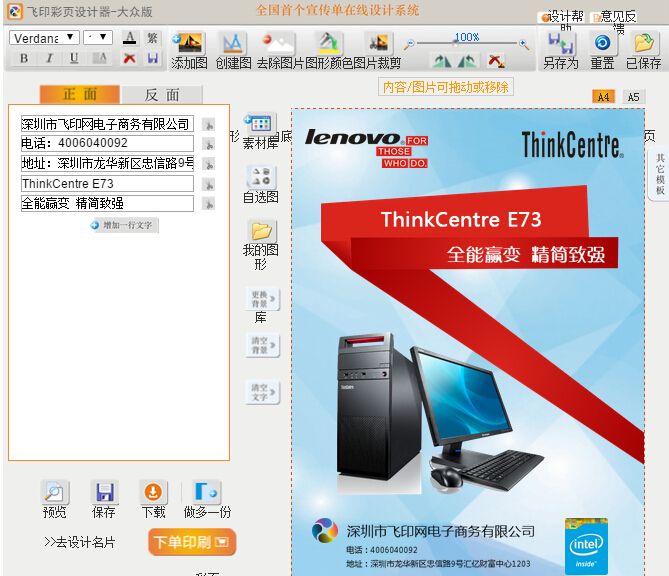Click the 预览 (preview) icon
The image size is (669, 576).
[x=54, y=492]
